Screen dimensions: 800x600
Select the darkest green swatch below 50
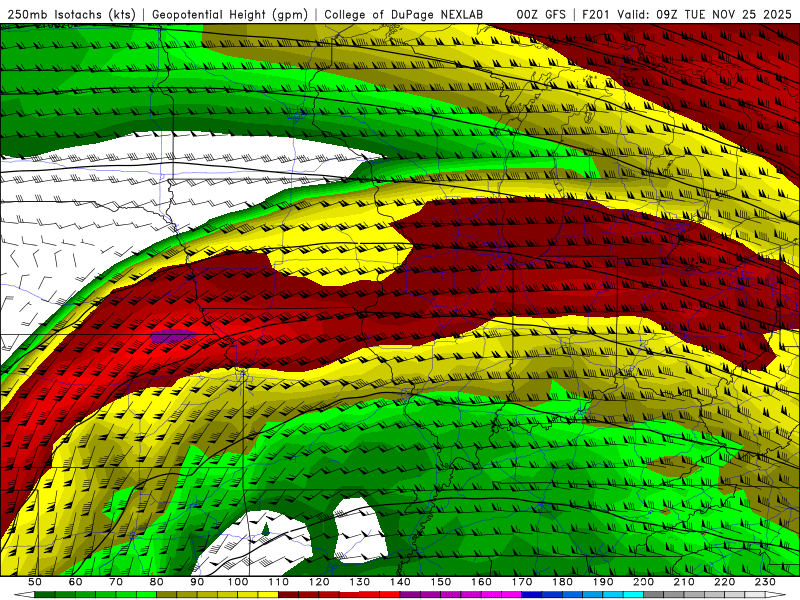(x=45, y=595)
